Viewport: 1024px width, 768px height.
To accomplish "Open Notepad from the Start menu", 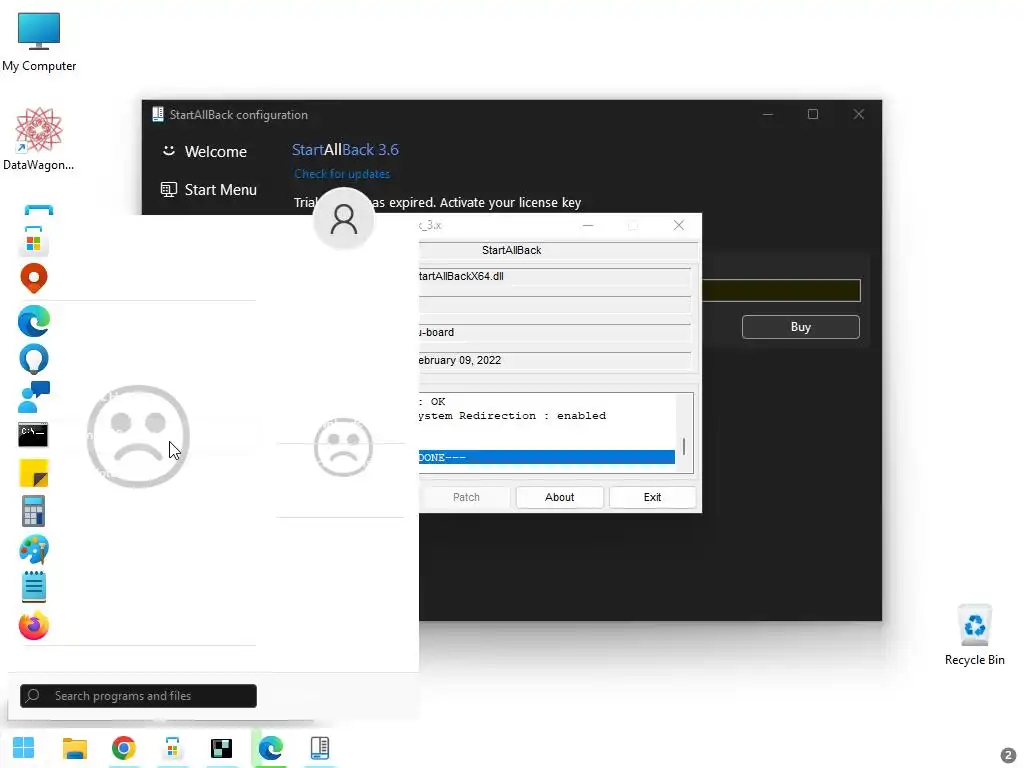I will tap(34, 587).
